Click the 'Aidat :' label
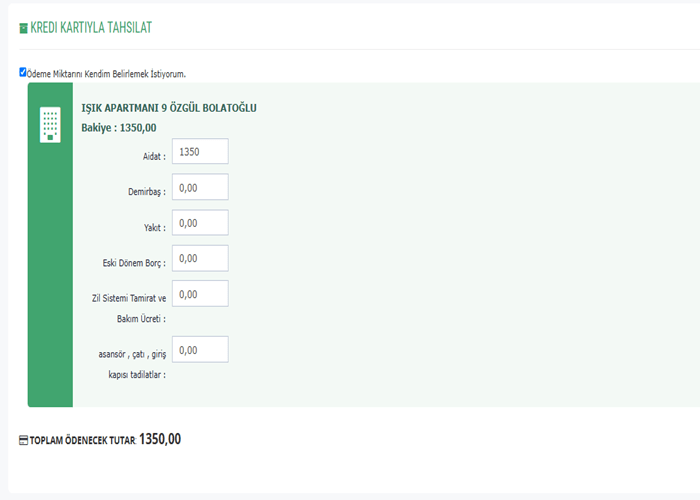 (154, 156)
